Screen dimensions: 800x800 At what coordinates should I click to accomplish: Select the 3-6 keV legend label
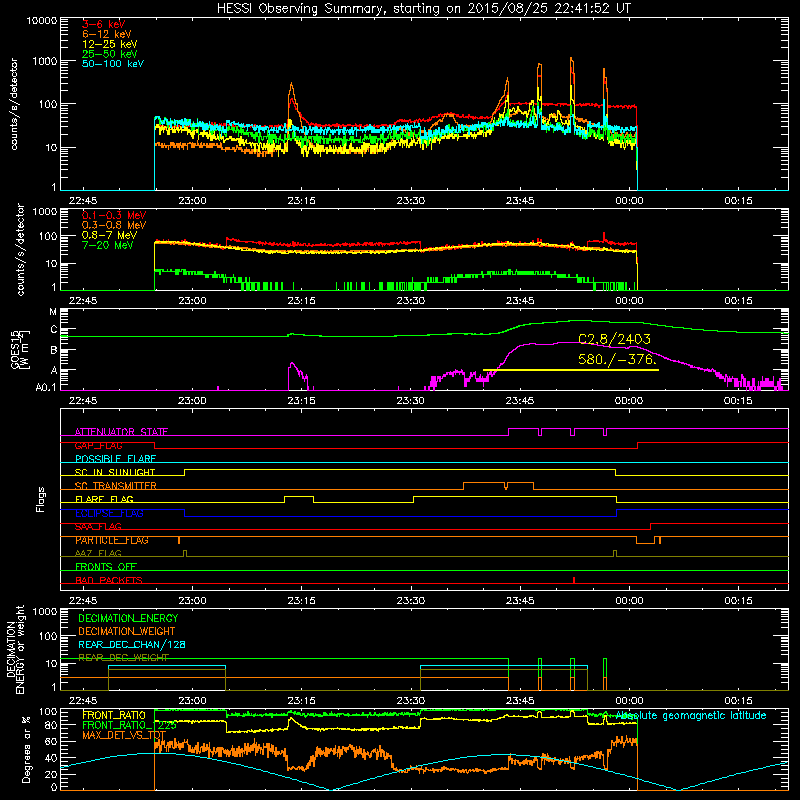(x=103, y=24)
